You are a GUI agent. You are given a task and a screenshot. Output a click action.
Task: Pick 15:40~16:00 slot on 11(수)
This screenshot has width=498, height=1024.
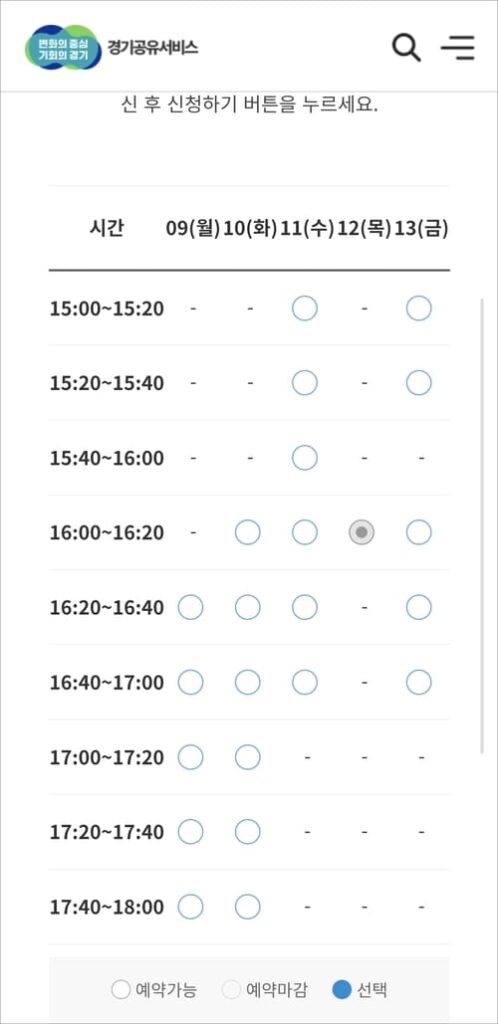[x=304, y=458]
